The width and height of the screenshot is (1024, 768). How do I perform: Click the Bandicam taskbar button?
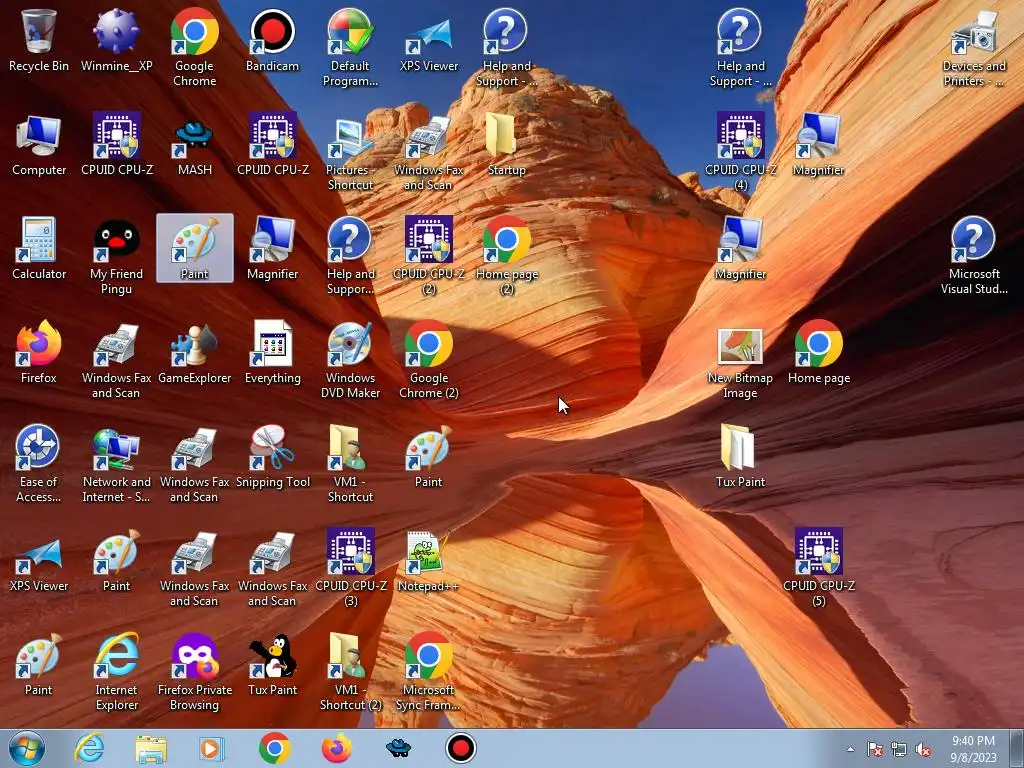[460, 748]
